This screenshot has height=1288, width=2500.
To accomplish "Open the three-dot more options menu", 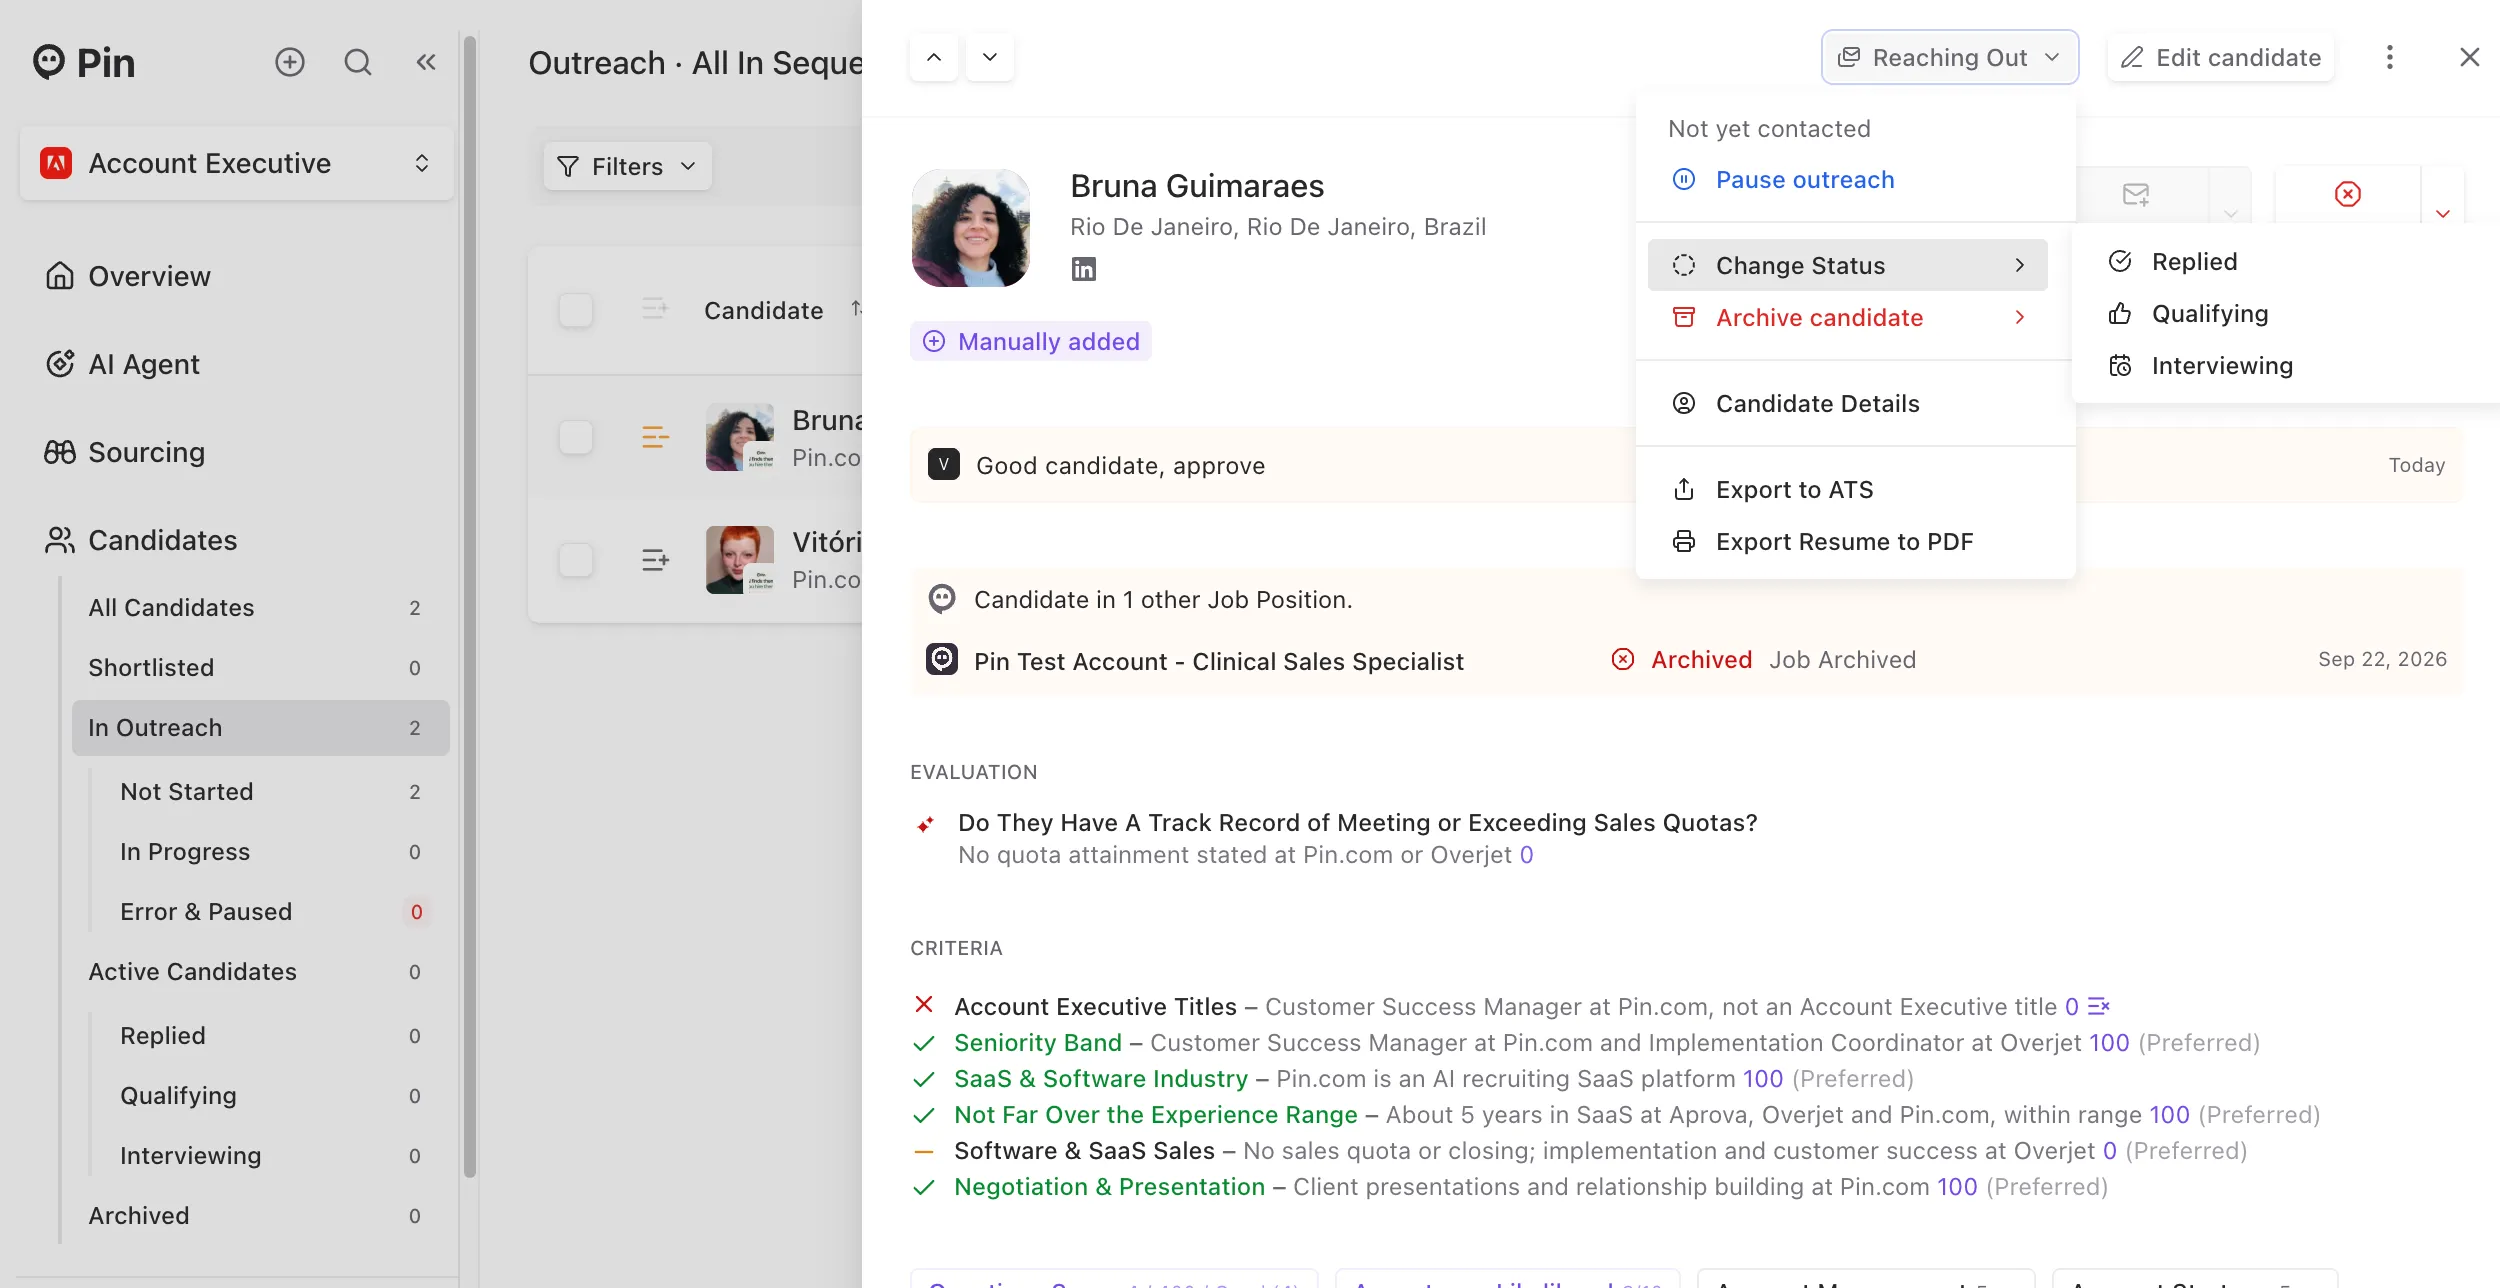I will (x=2390, y=57).
